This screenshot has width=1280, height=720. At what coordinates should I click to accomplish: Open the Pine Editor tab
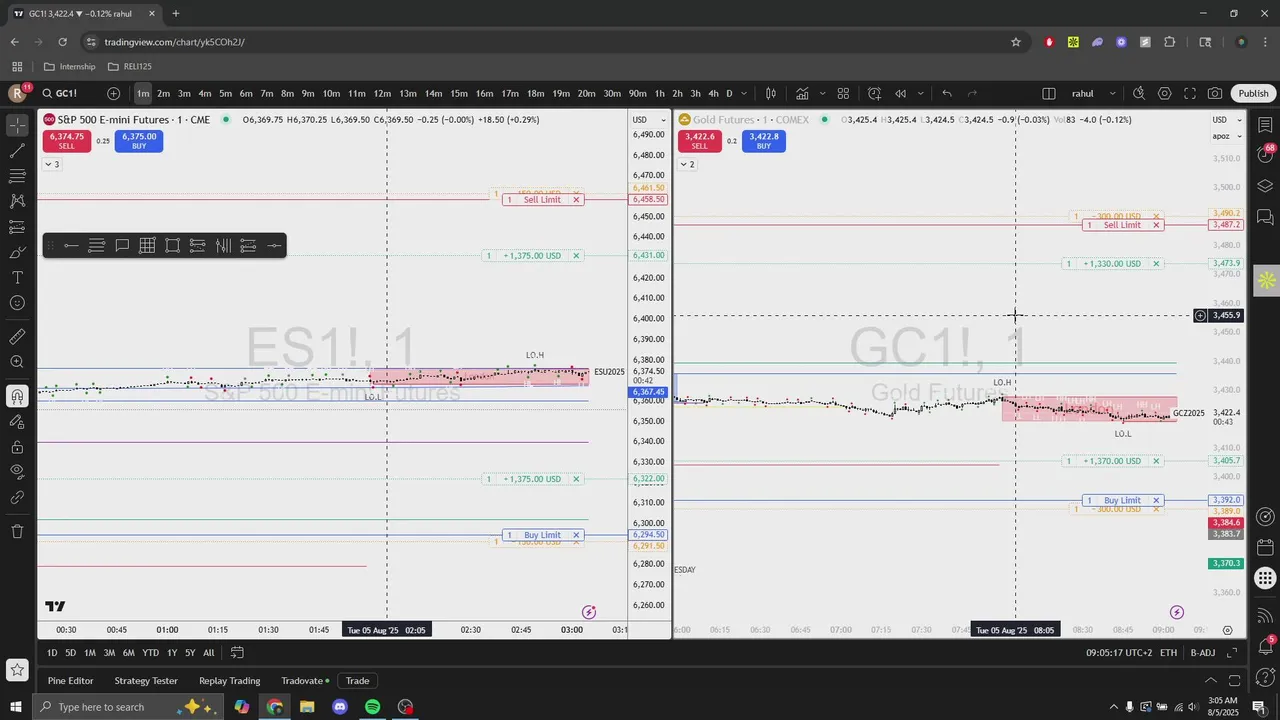pyautogui.click(x=70, y=681)
